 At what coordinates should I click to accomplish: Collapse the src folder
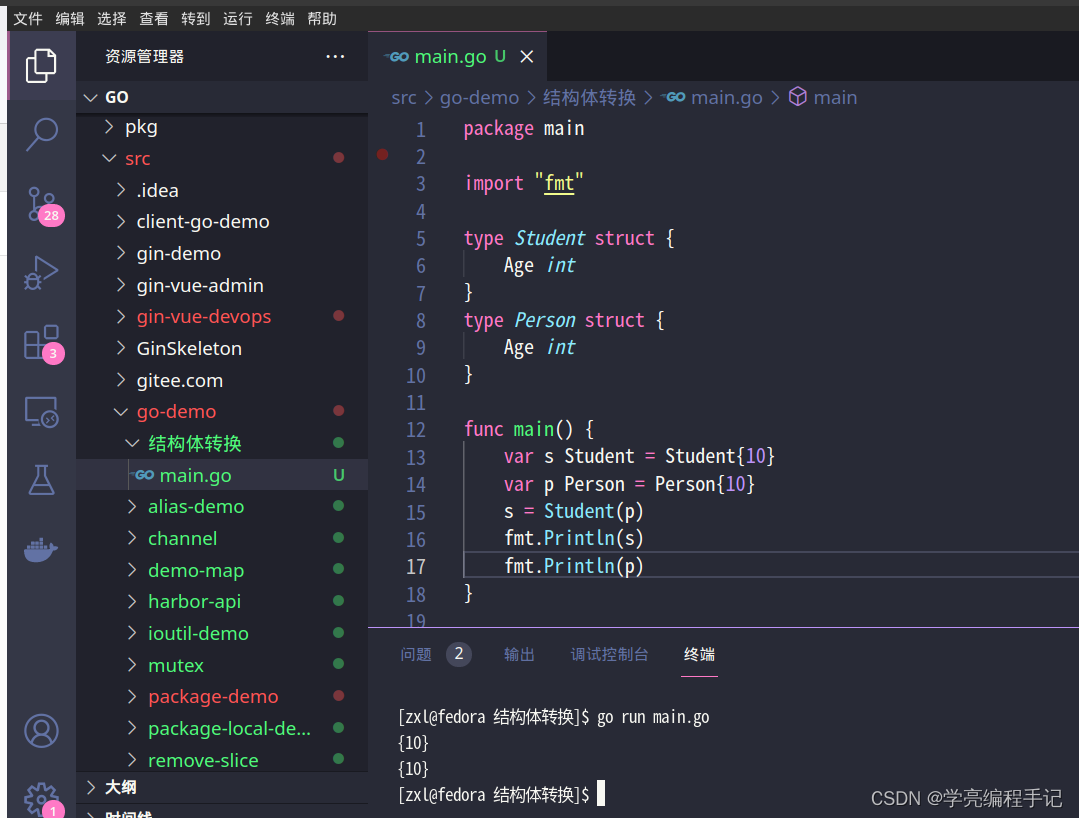[109, 158]
